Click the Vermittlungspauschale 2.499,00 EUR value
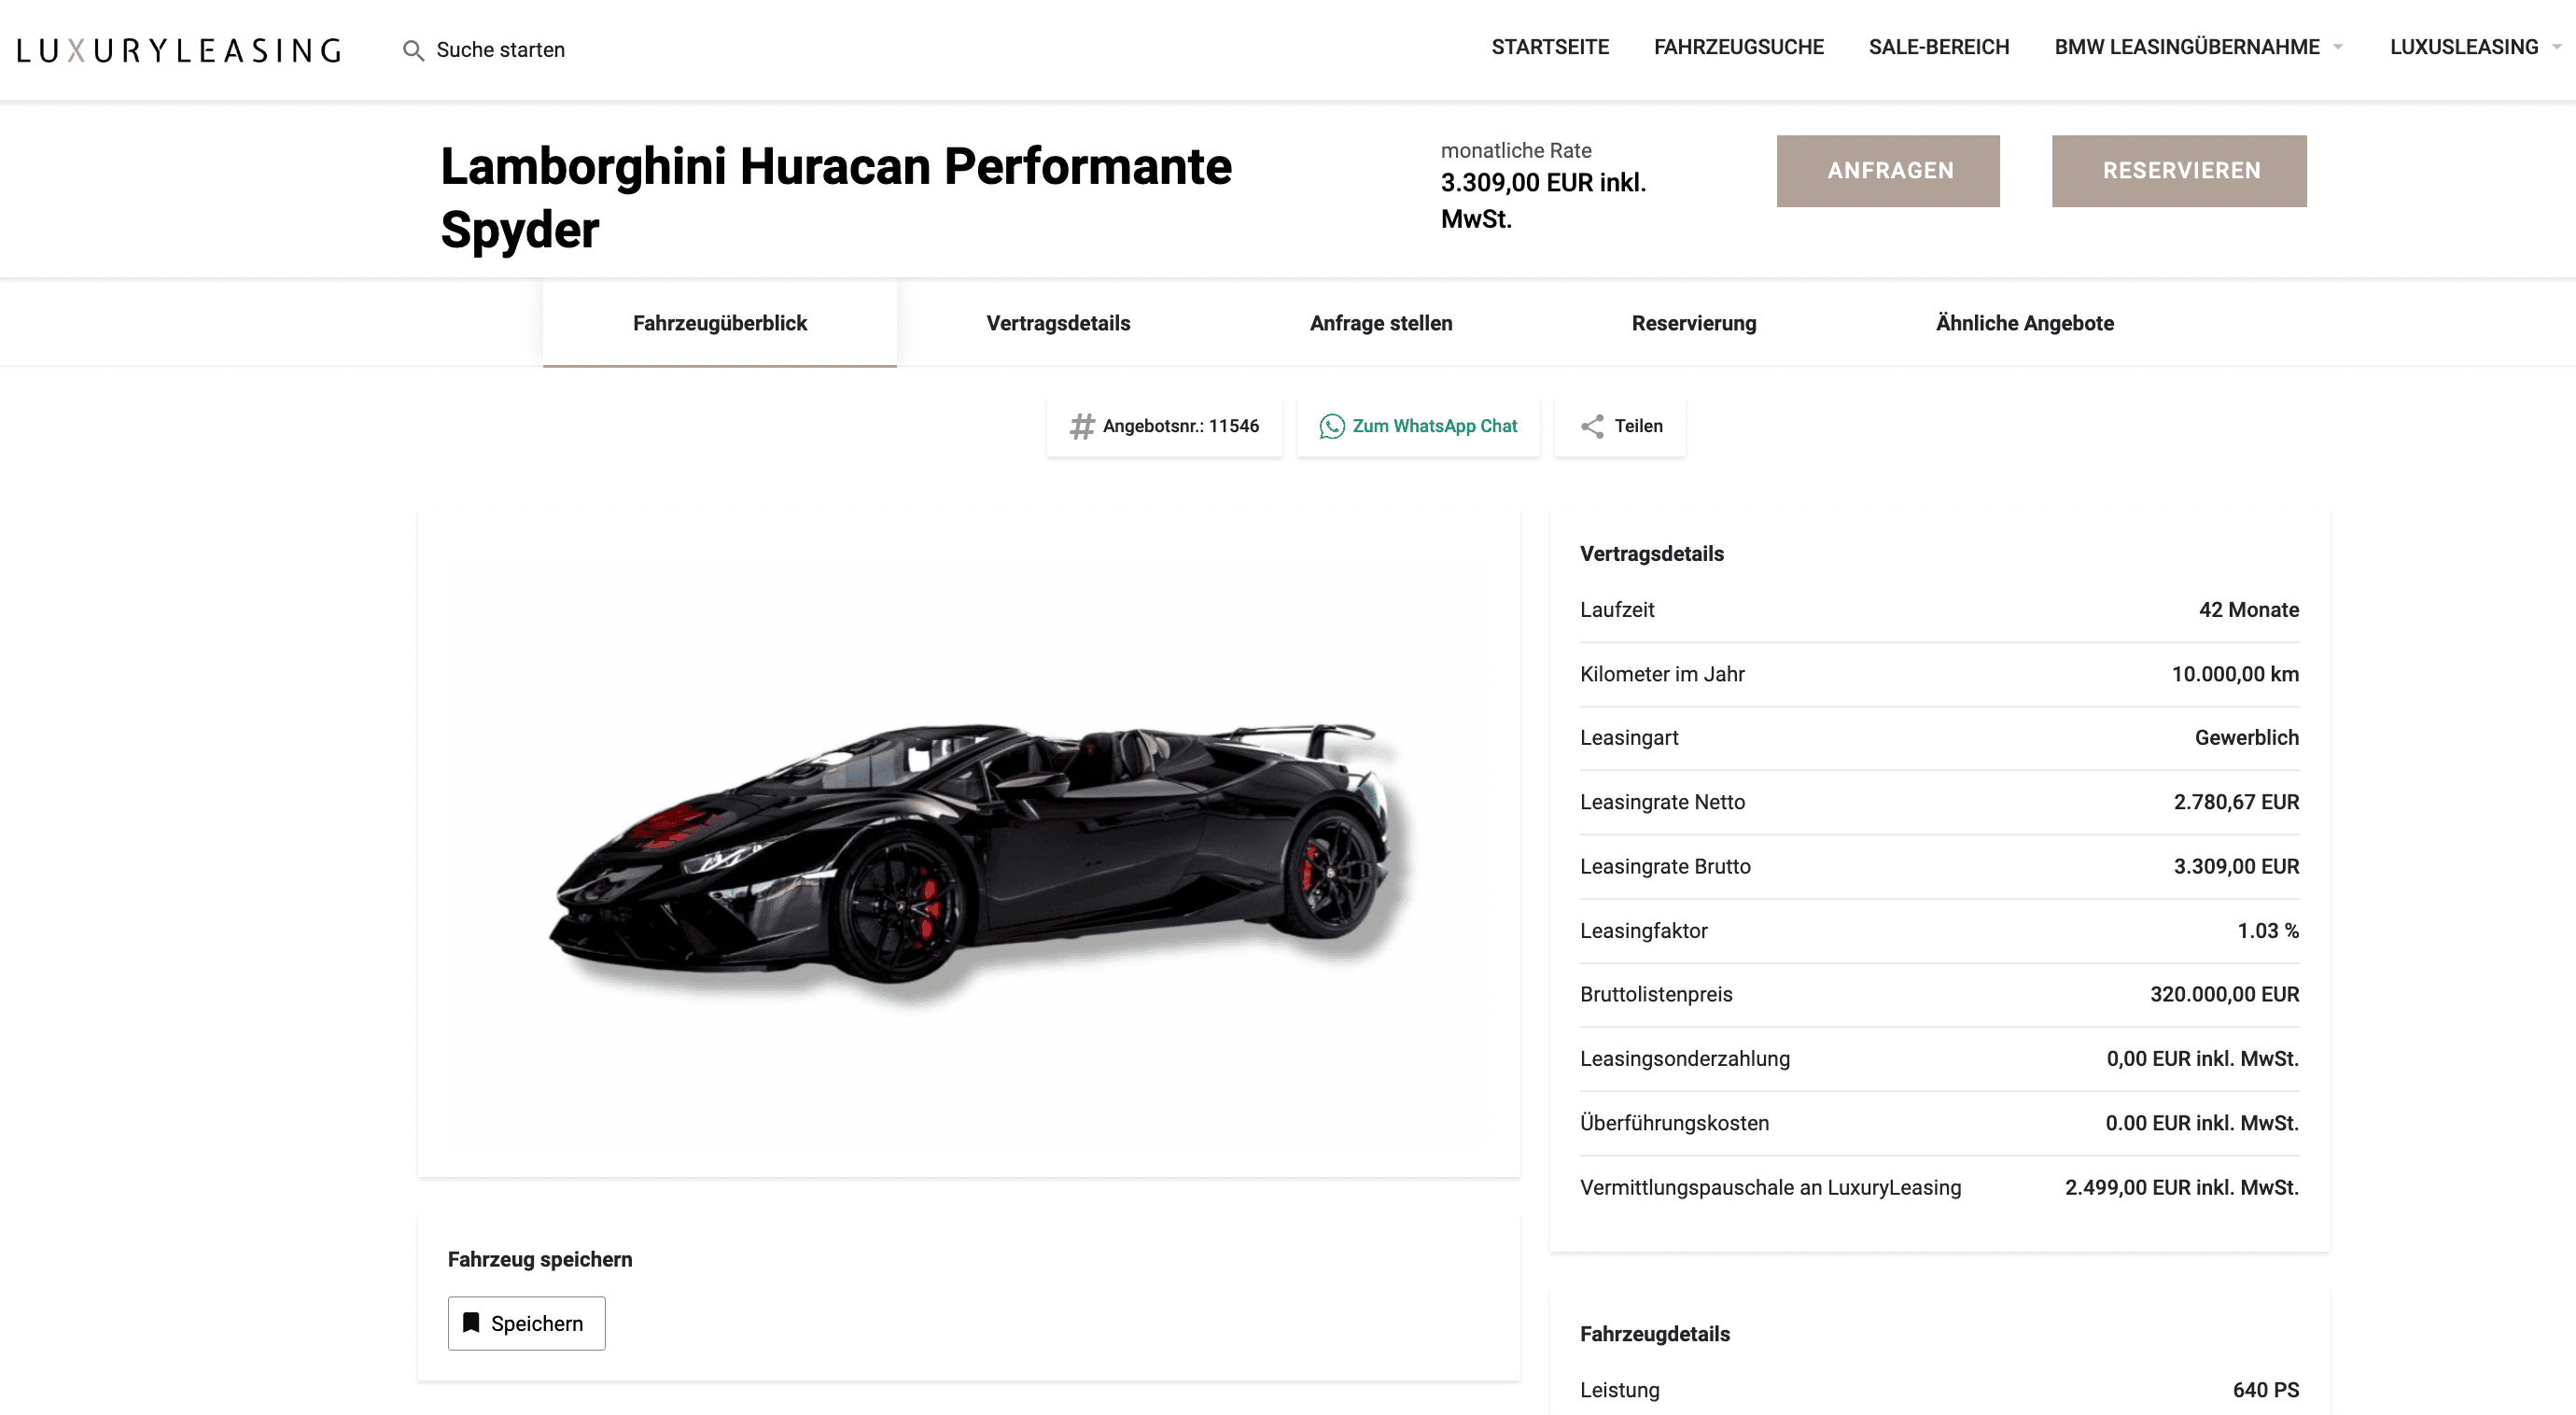This screenshot has width=2576, height=1415. pos(2182,1188)
